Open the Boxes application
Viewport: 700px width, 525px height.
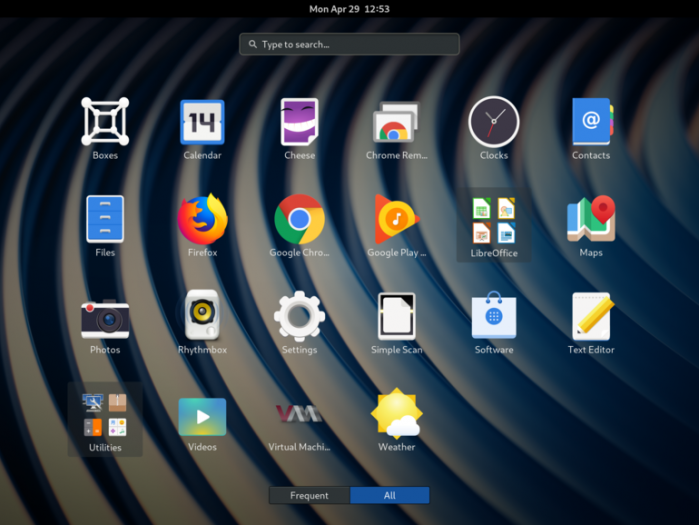pos(105,122)
